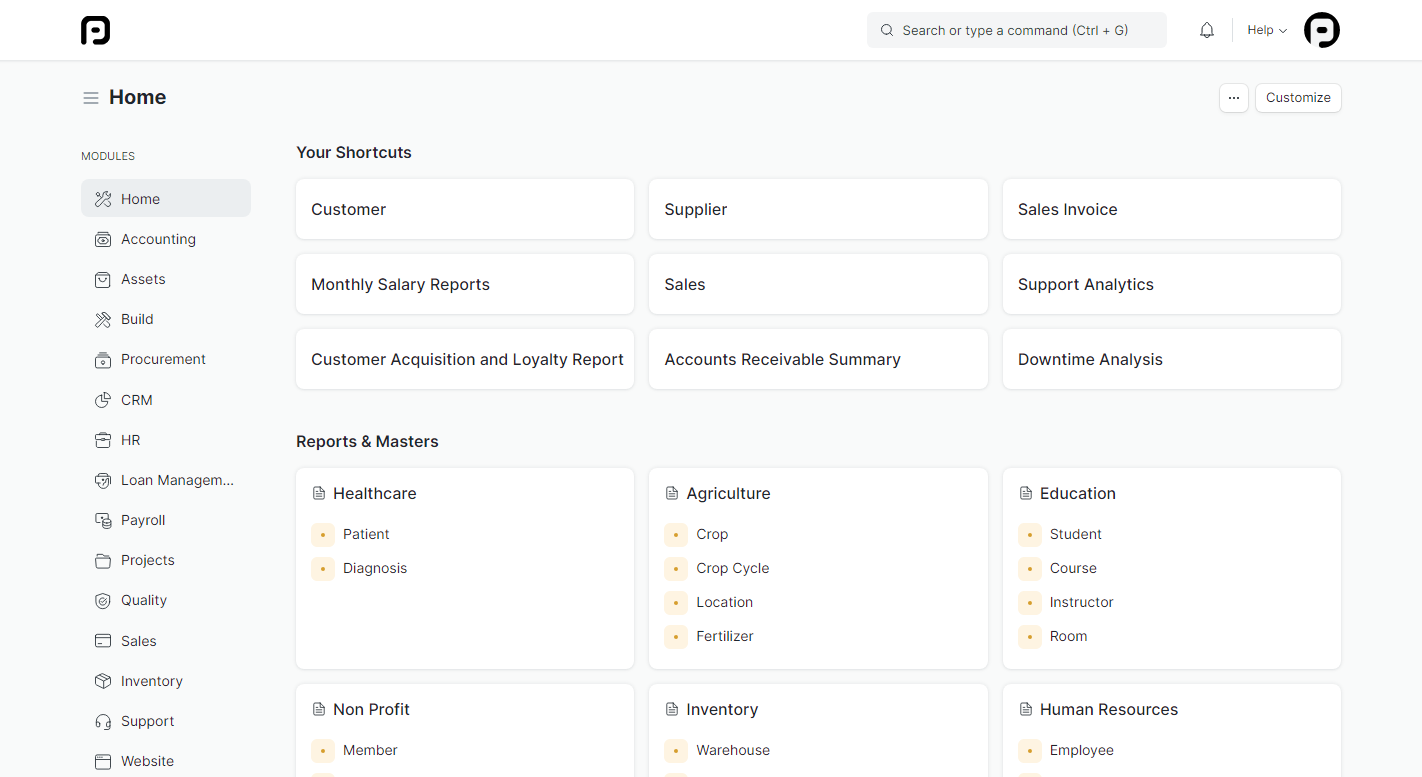Click Crop Cycle under Agriculture
The width and height of the screenshot is (1422, 777).
coord(732,568)
